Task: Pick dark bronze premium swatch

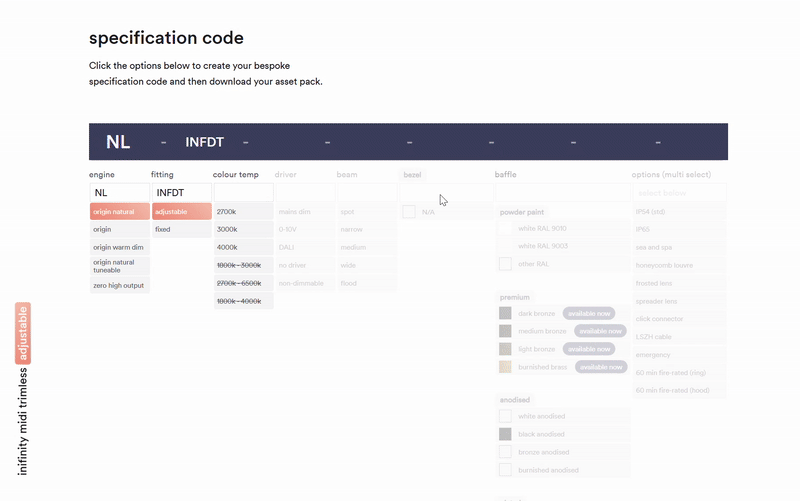Action: 505,313
